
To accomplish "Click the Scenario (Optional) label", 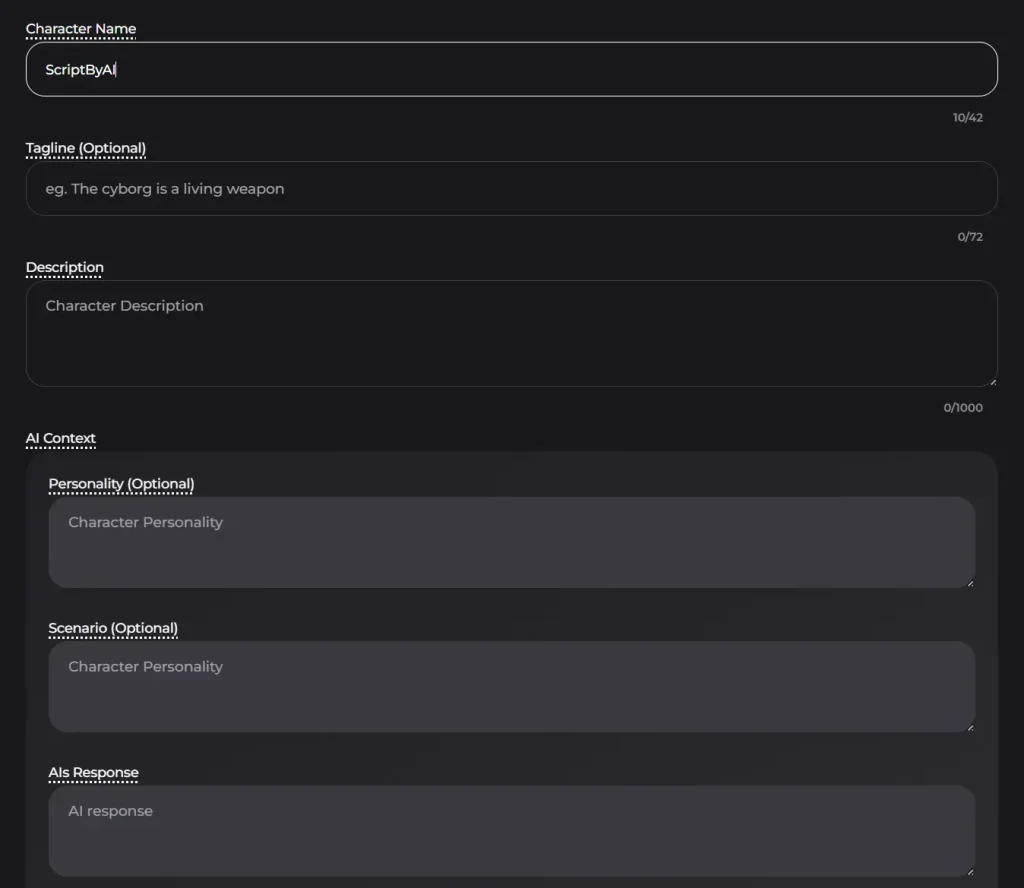I will 113,628.
